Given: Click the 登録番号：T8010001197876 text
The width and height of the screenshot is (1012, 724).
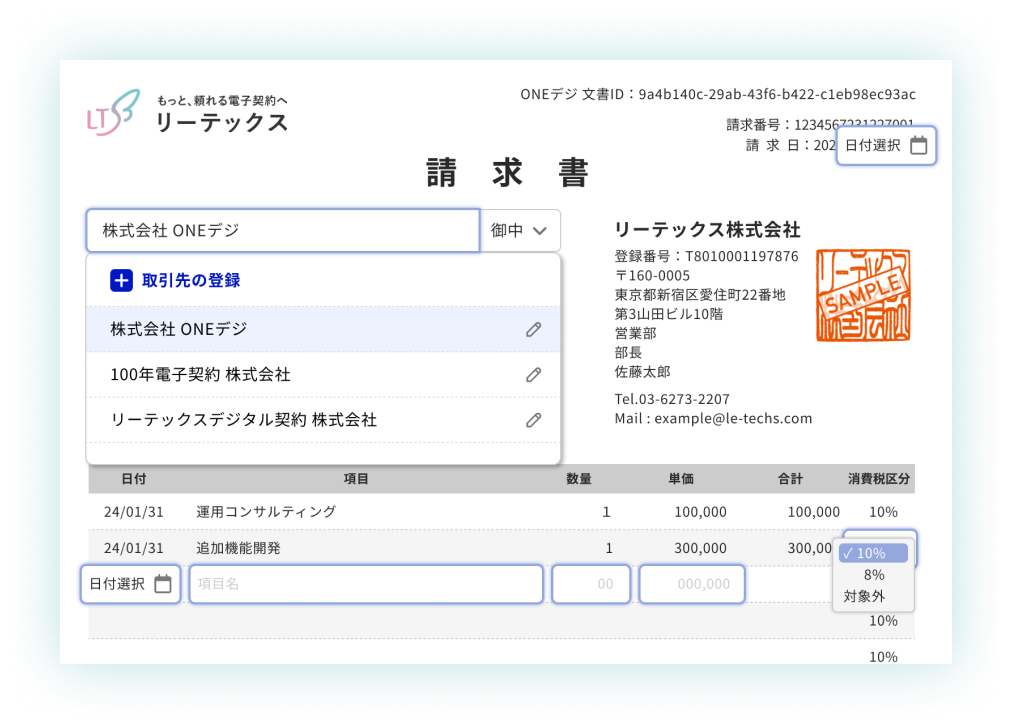Looking at the screenshot, I should click(x=706, y=256).
